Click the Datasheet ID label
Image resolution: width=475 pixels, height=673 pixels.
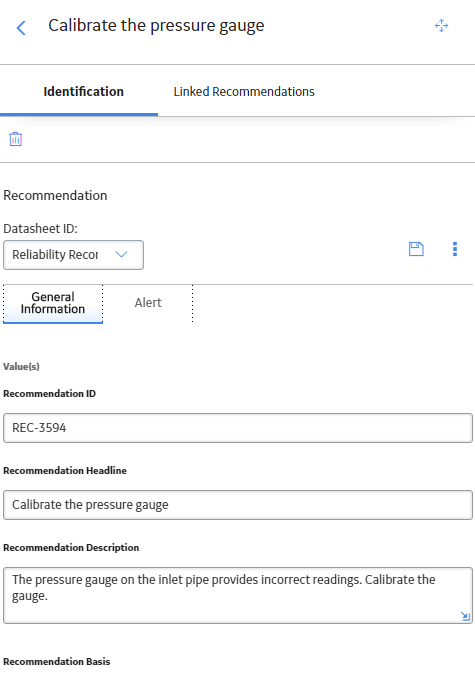(x=40, y=228)
